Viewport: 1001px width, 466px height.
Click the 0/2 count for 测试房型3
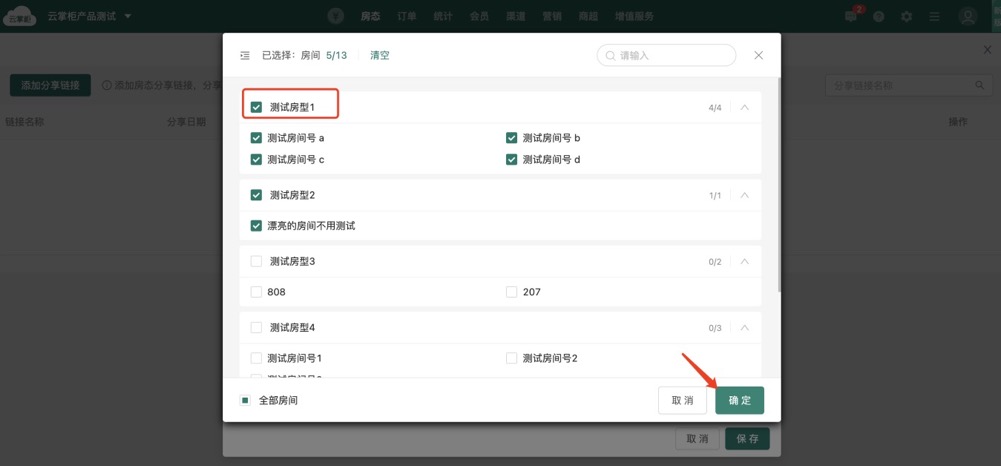tap(715, 262)
